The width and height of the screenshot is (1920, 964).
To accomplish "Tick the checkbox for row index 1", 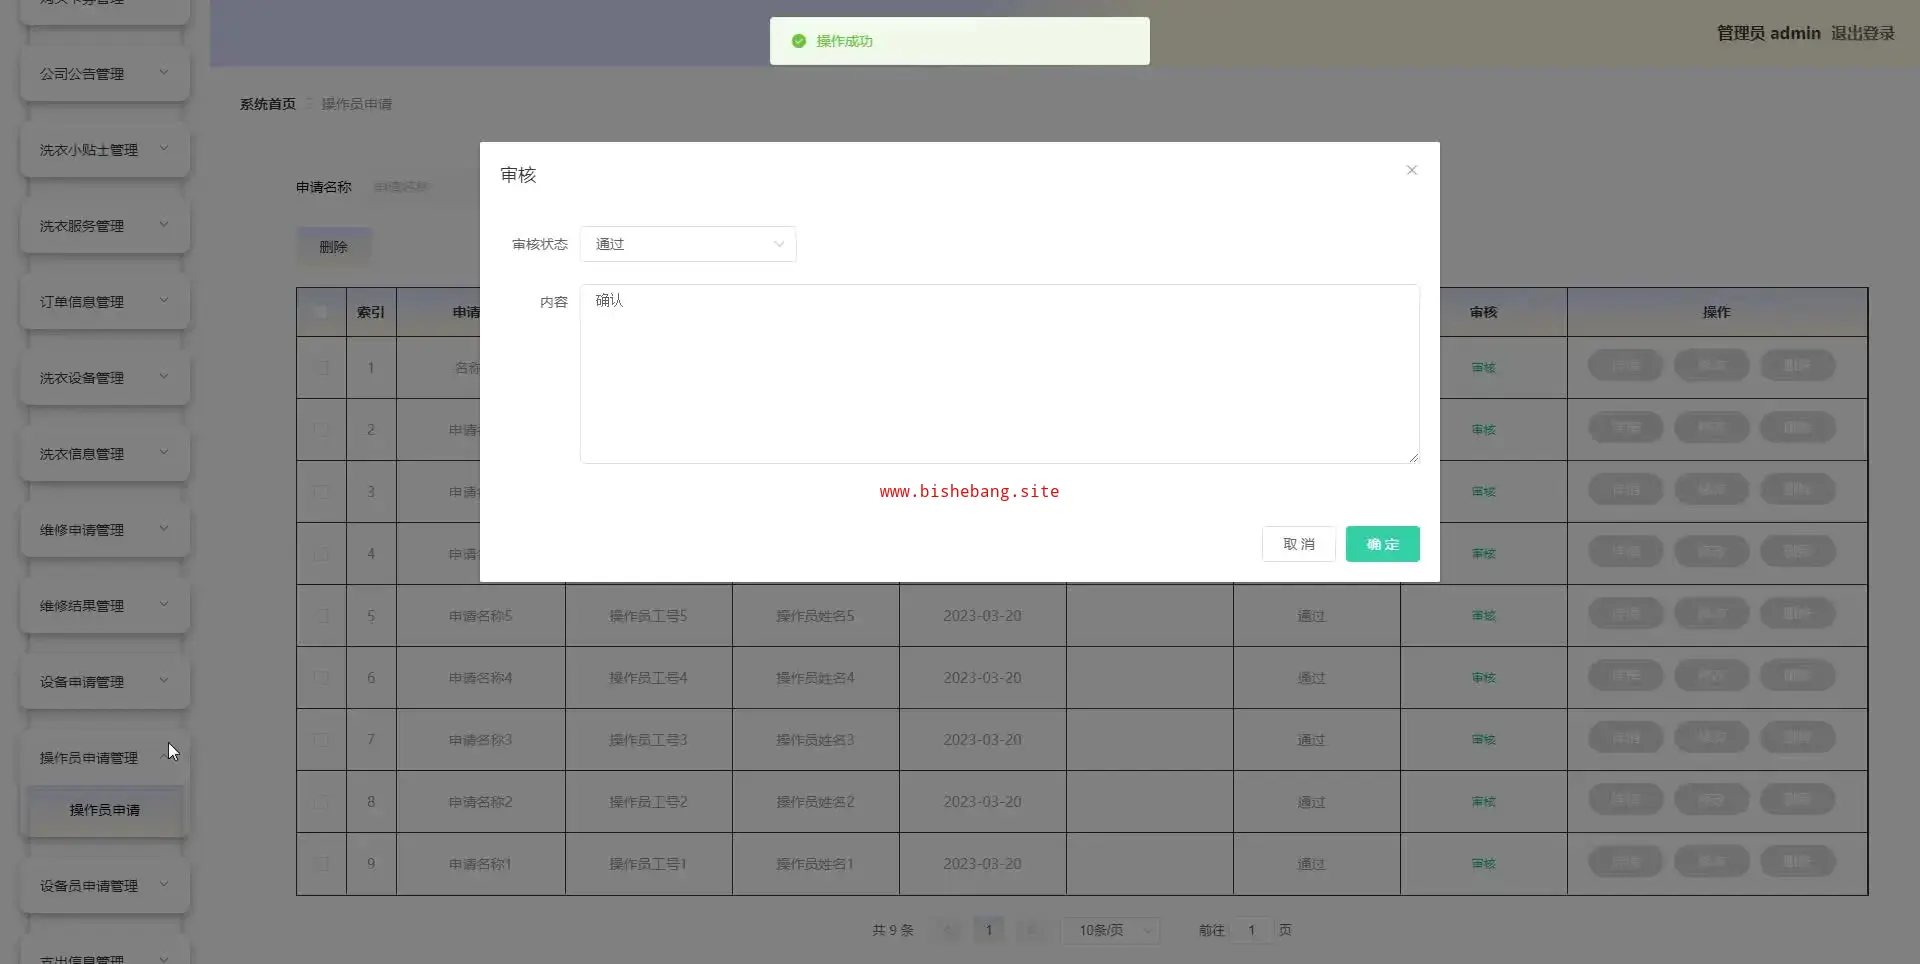I will click(321, 368).
